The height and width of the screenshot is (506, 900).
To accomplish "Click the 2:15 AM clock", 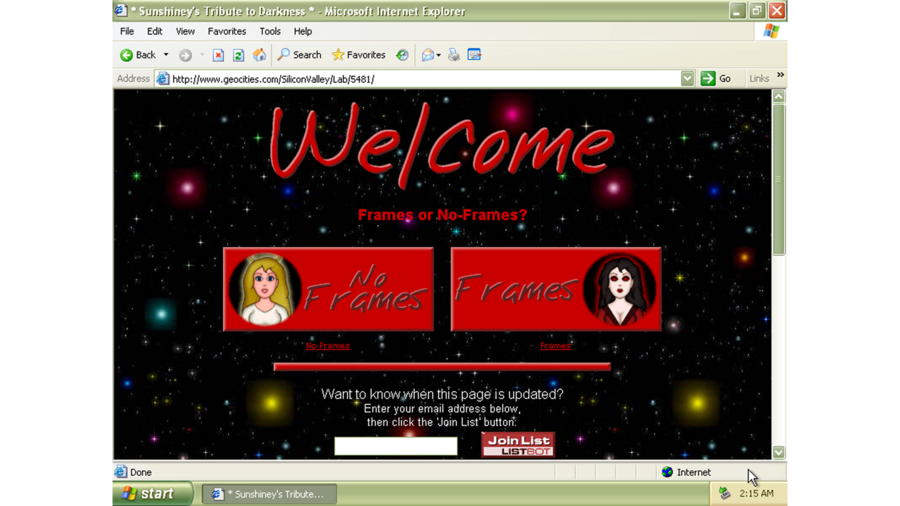I will pyautogui.click(x=756, y=493).
